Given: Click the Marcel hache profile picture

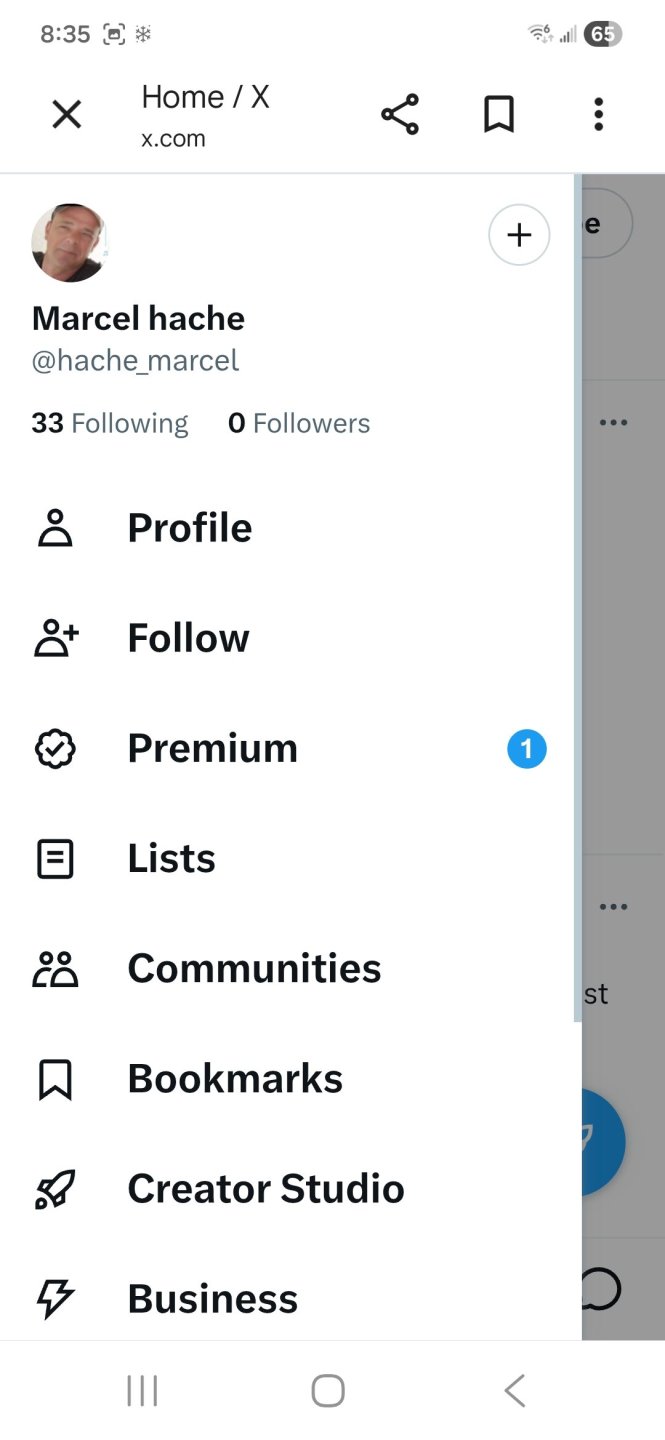Looking at the screenshot, I should 69,243.
